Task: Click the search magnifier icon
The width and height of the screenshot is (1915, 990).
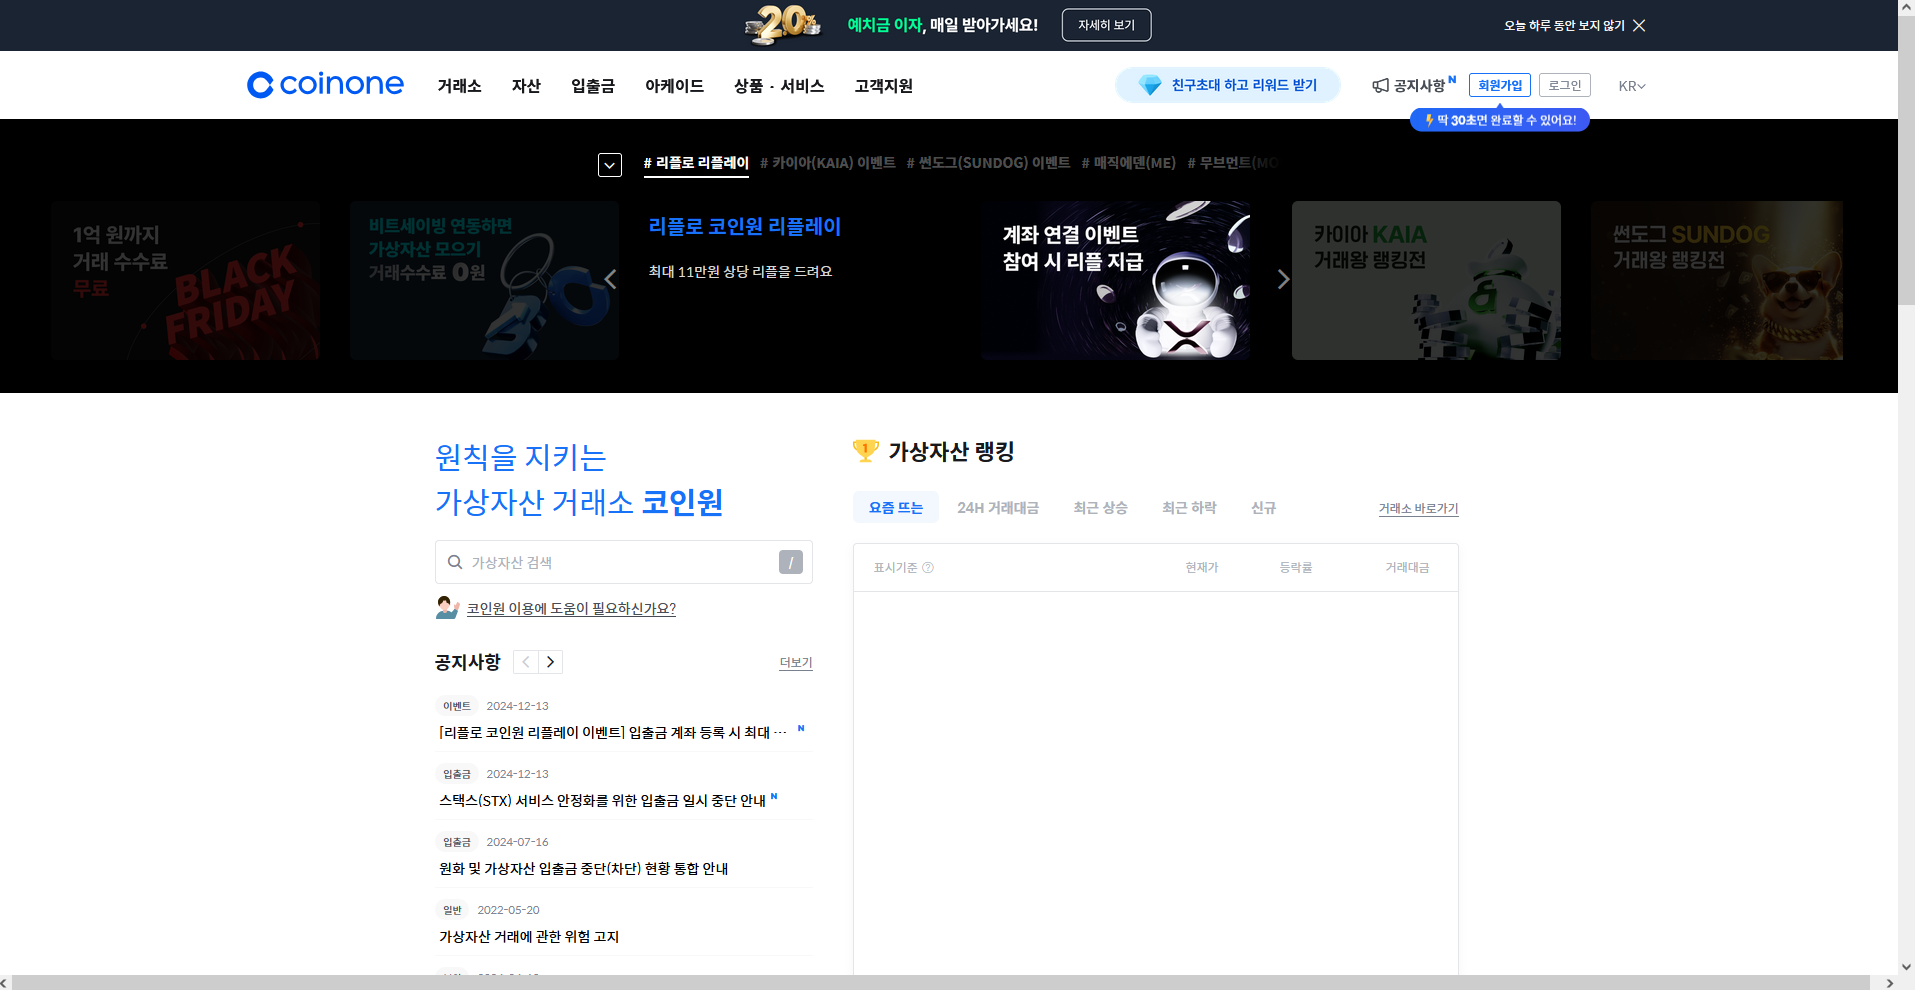Action: tap(455, 562)
